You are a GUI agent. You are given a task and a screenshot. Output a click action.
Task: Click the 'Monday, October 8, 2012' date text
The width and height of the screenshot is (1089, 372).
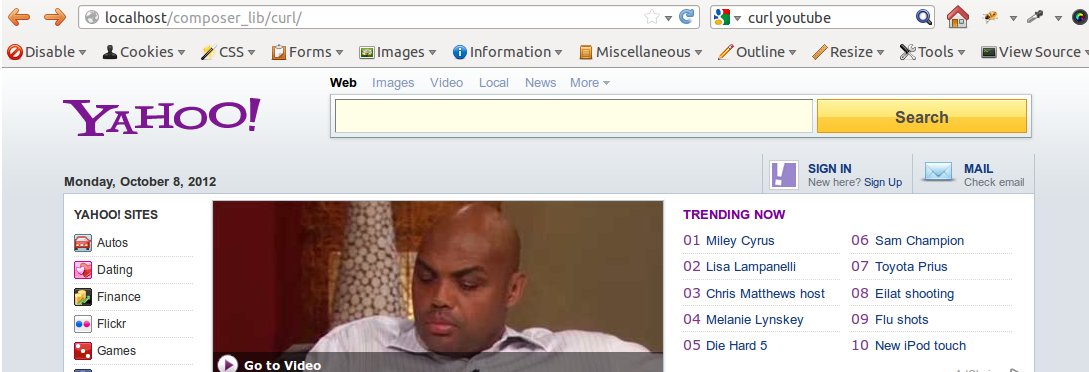140,182
